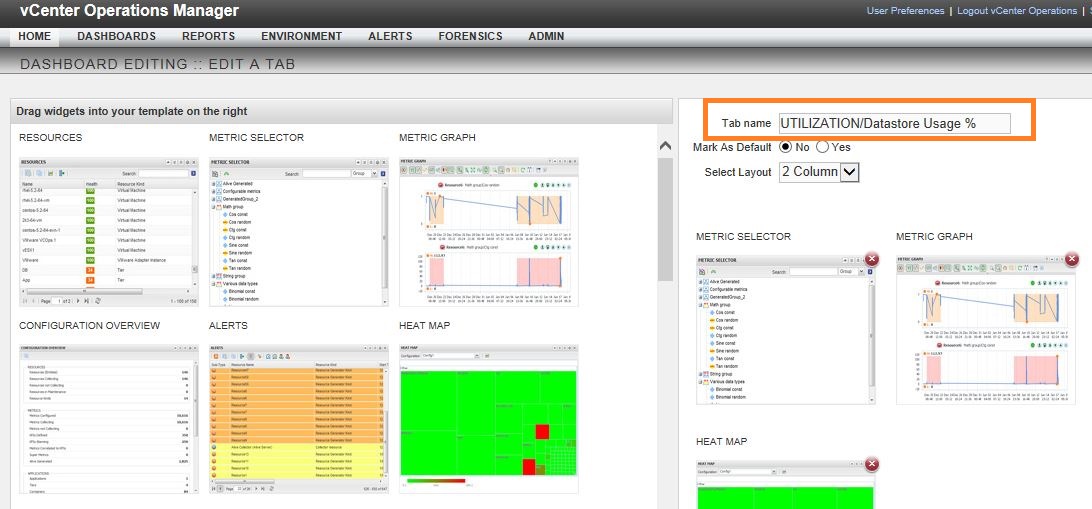The image size is (1092, 509).
Task: Select Yes for Mark As Default
Action: point(822,147)
